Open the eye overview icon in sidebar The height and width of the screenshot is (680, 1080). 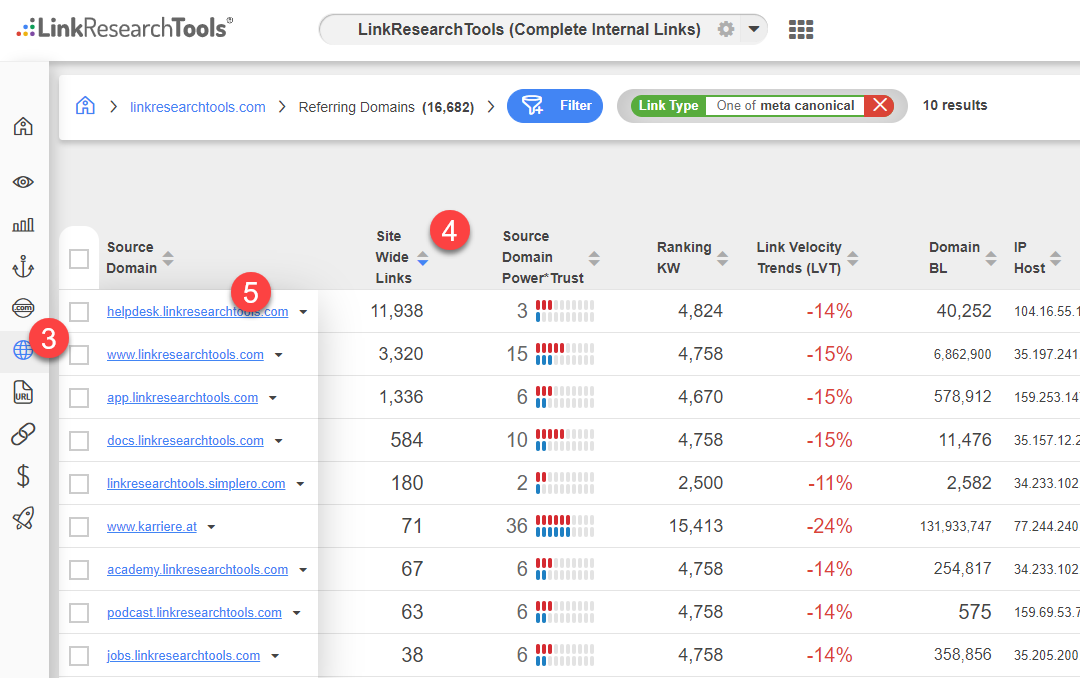(x=23, y=182)
